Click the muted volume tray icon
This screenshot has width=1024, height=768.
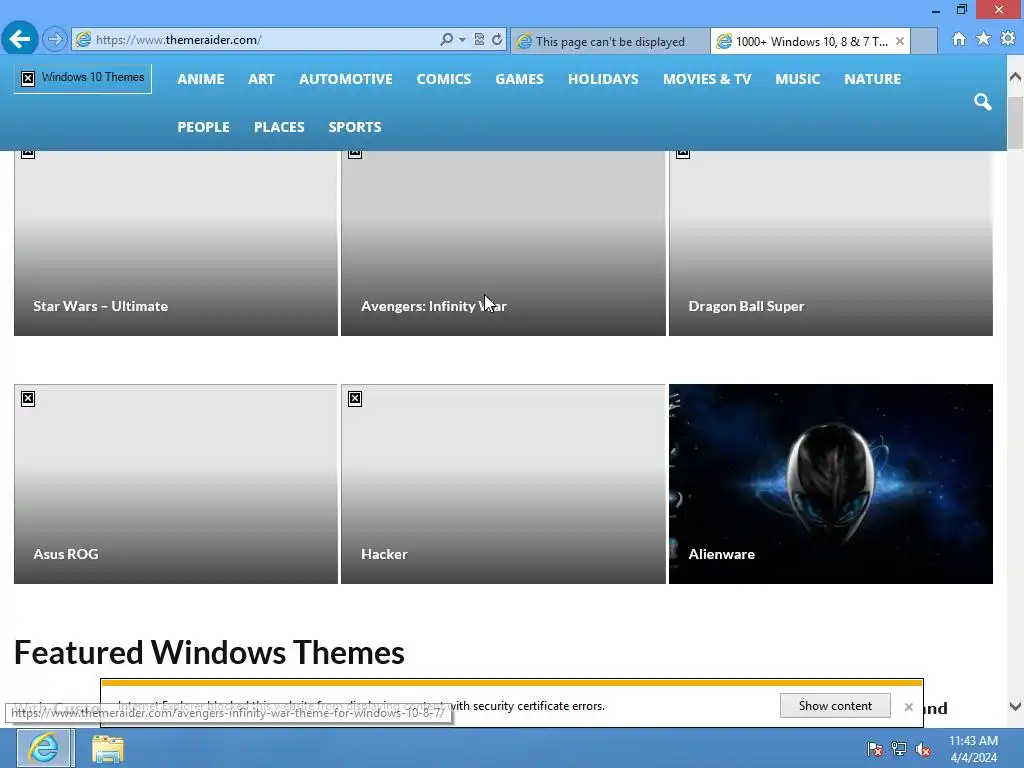click(x=923, y=749)
